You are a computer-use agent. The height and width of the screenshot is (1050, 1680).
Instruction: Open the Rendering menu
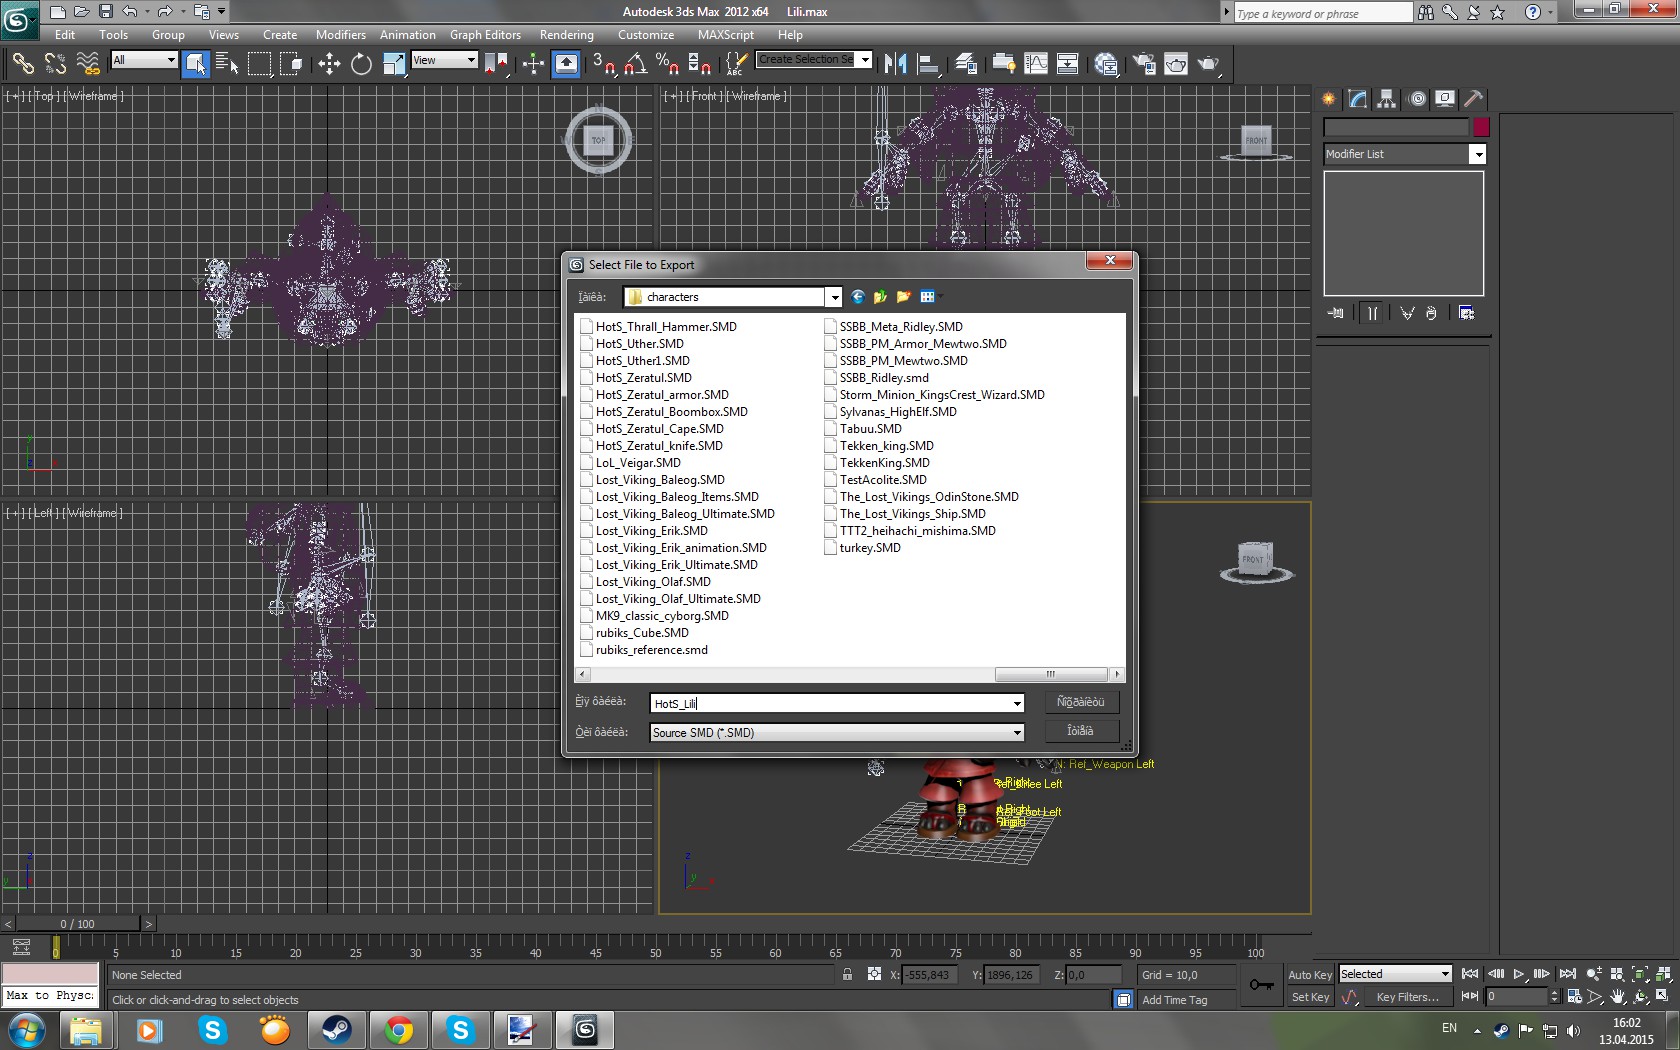pos(567,35)
